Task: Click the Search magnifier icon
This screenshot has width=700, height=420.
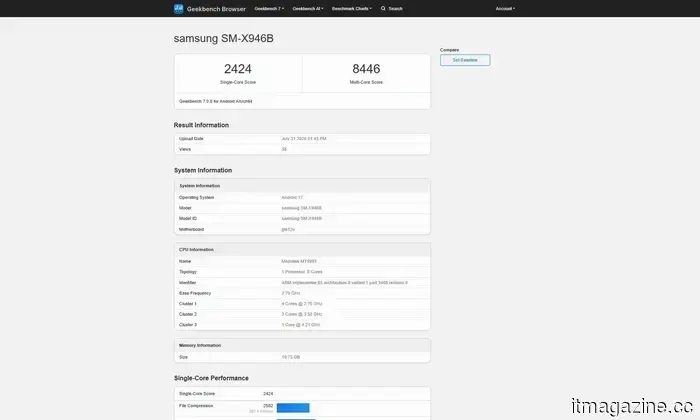Action: (x=383, y=8)
